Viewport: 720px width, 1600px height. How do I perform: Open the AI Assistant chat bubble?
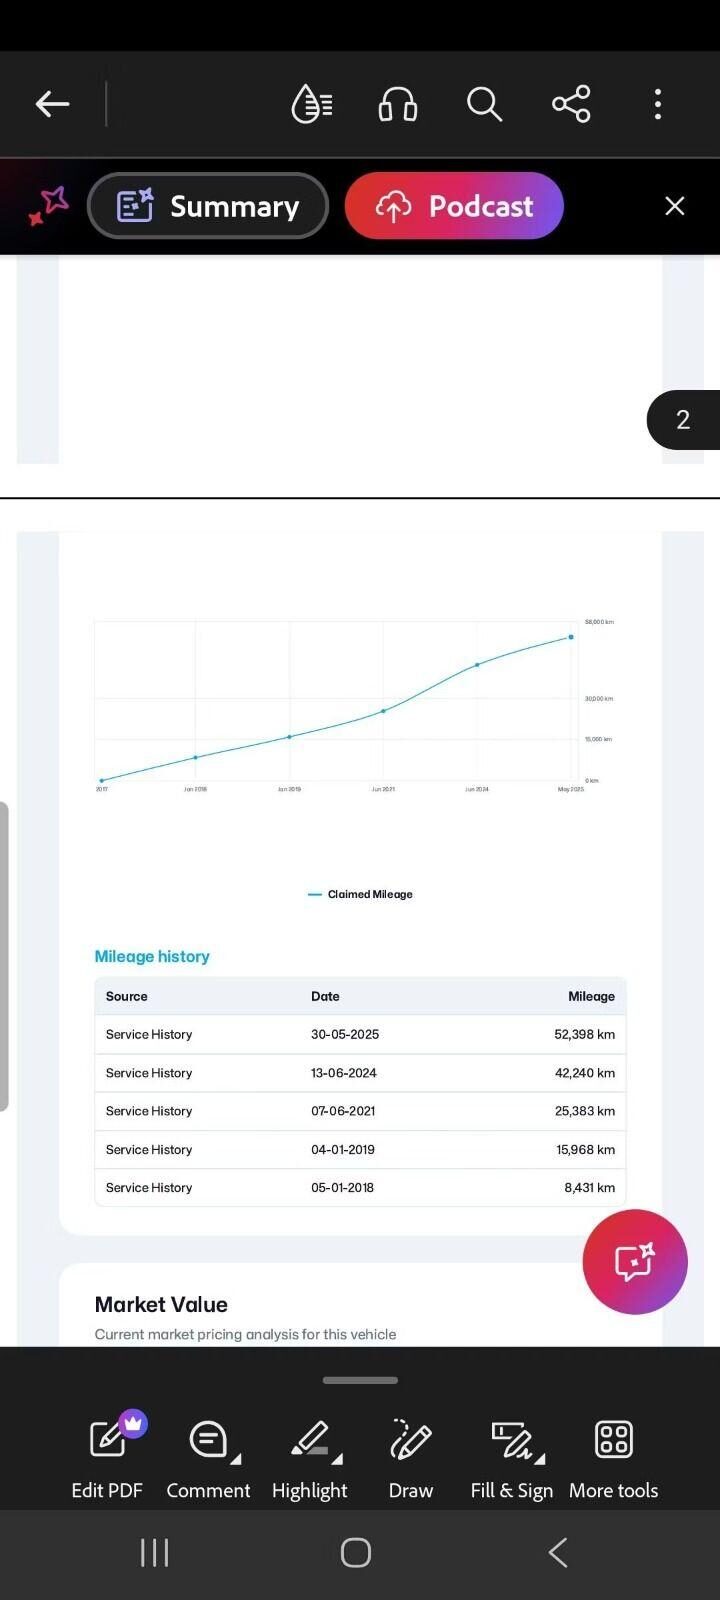coord(634,1262)
